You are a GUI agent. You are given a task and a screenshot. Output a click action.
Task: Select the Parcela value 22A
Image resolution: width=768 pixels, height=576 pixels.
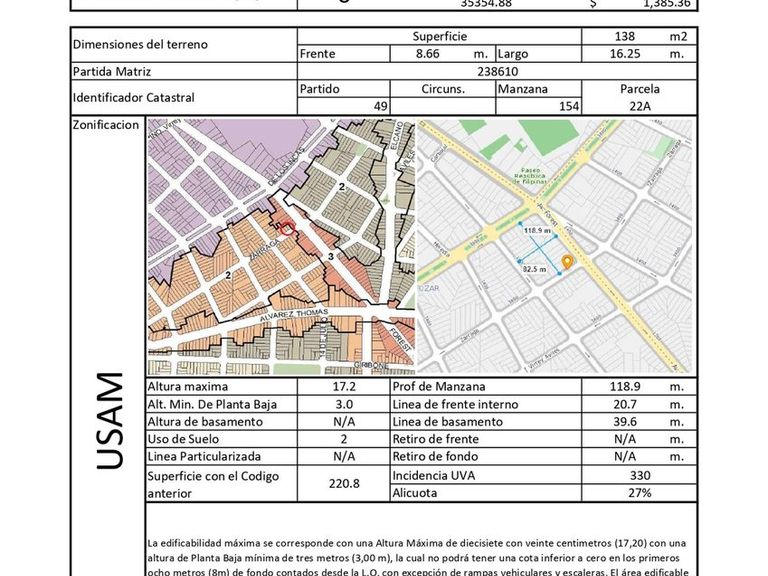click(x=639, y=106)
